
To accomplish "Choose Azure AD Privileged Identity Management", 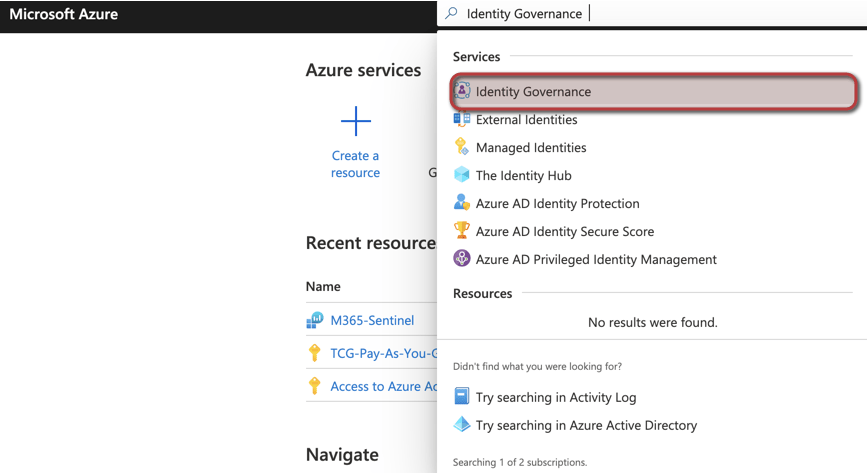I will click(x=596, y=260).
